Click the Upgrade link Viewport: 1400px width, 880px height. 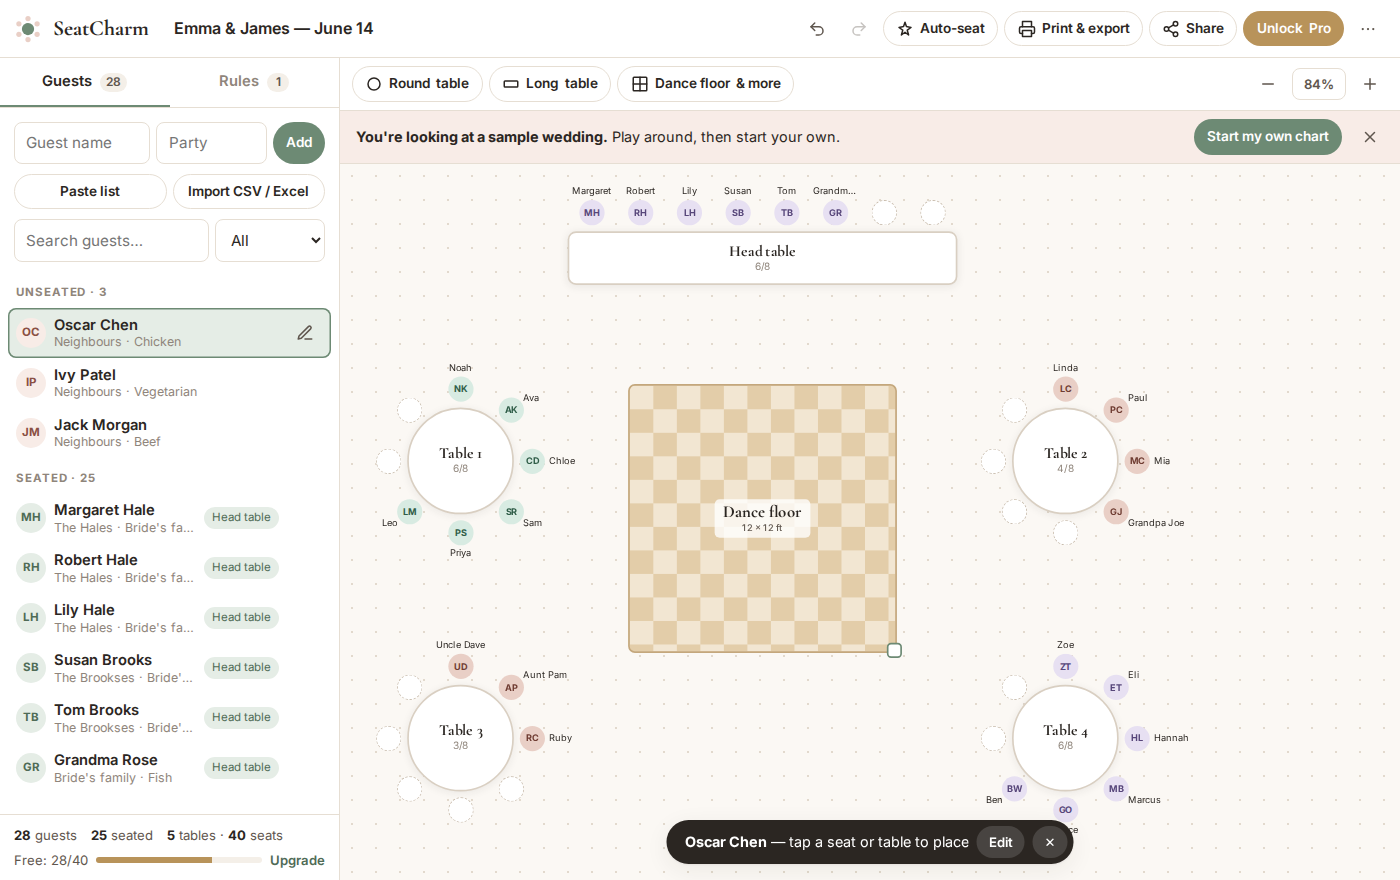pos(297,861)
